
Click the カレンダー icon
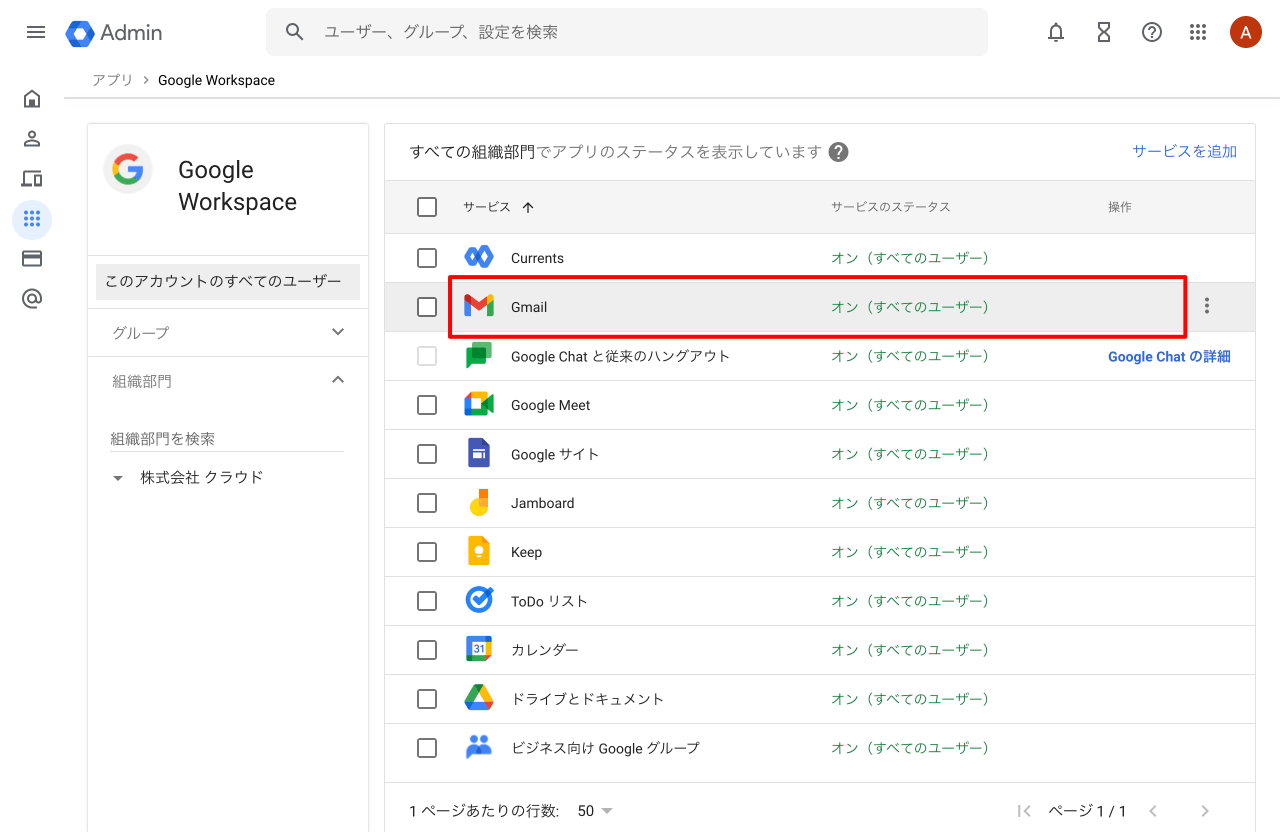click(479, 650)
